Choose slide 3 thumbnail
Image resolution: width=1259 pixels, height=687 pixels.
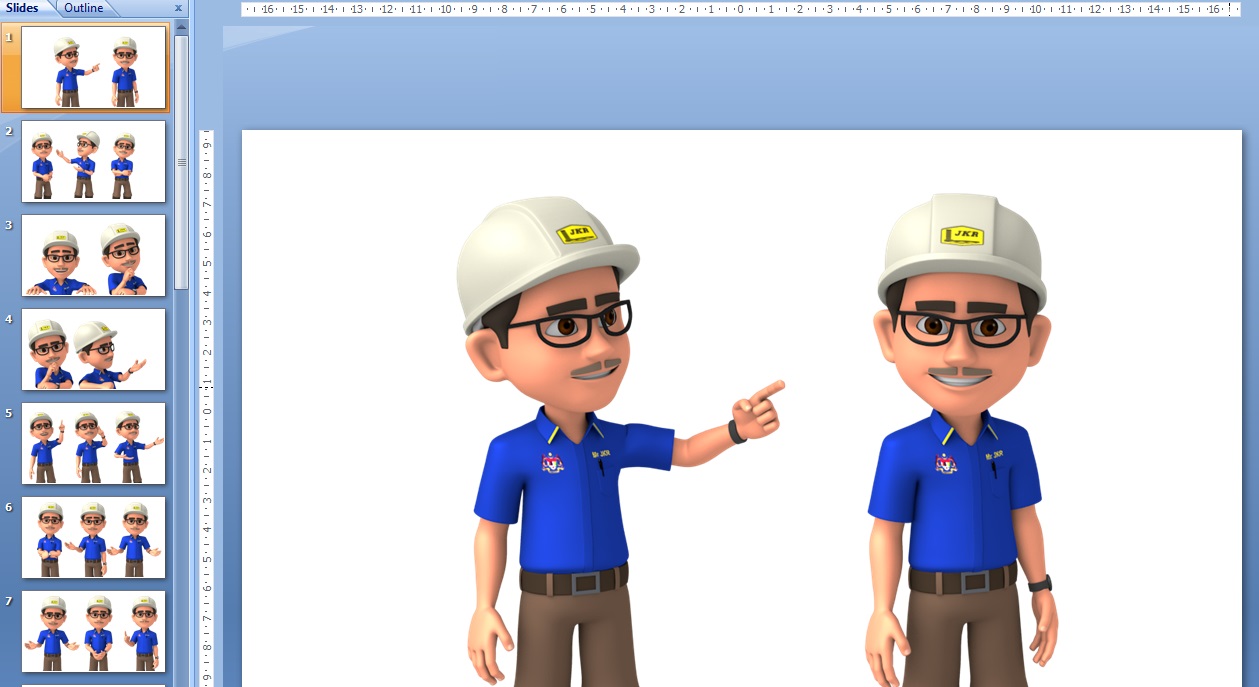tap(93, 255)
